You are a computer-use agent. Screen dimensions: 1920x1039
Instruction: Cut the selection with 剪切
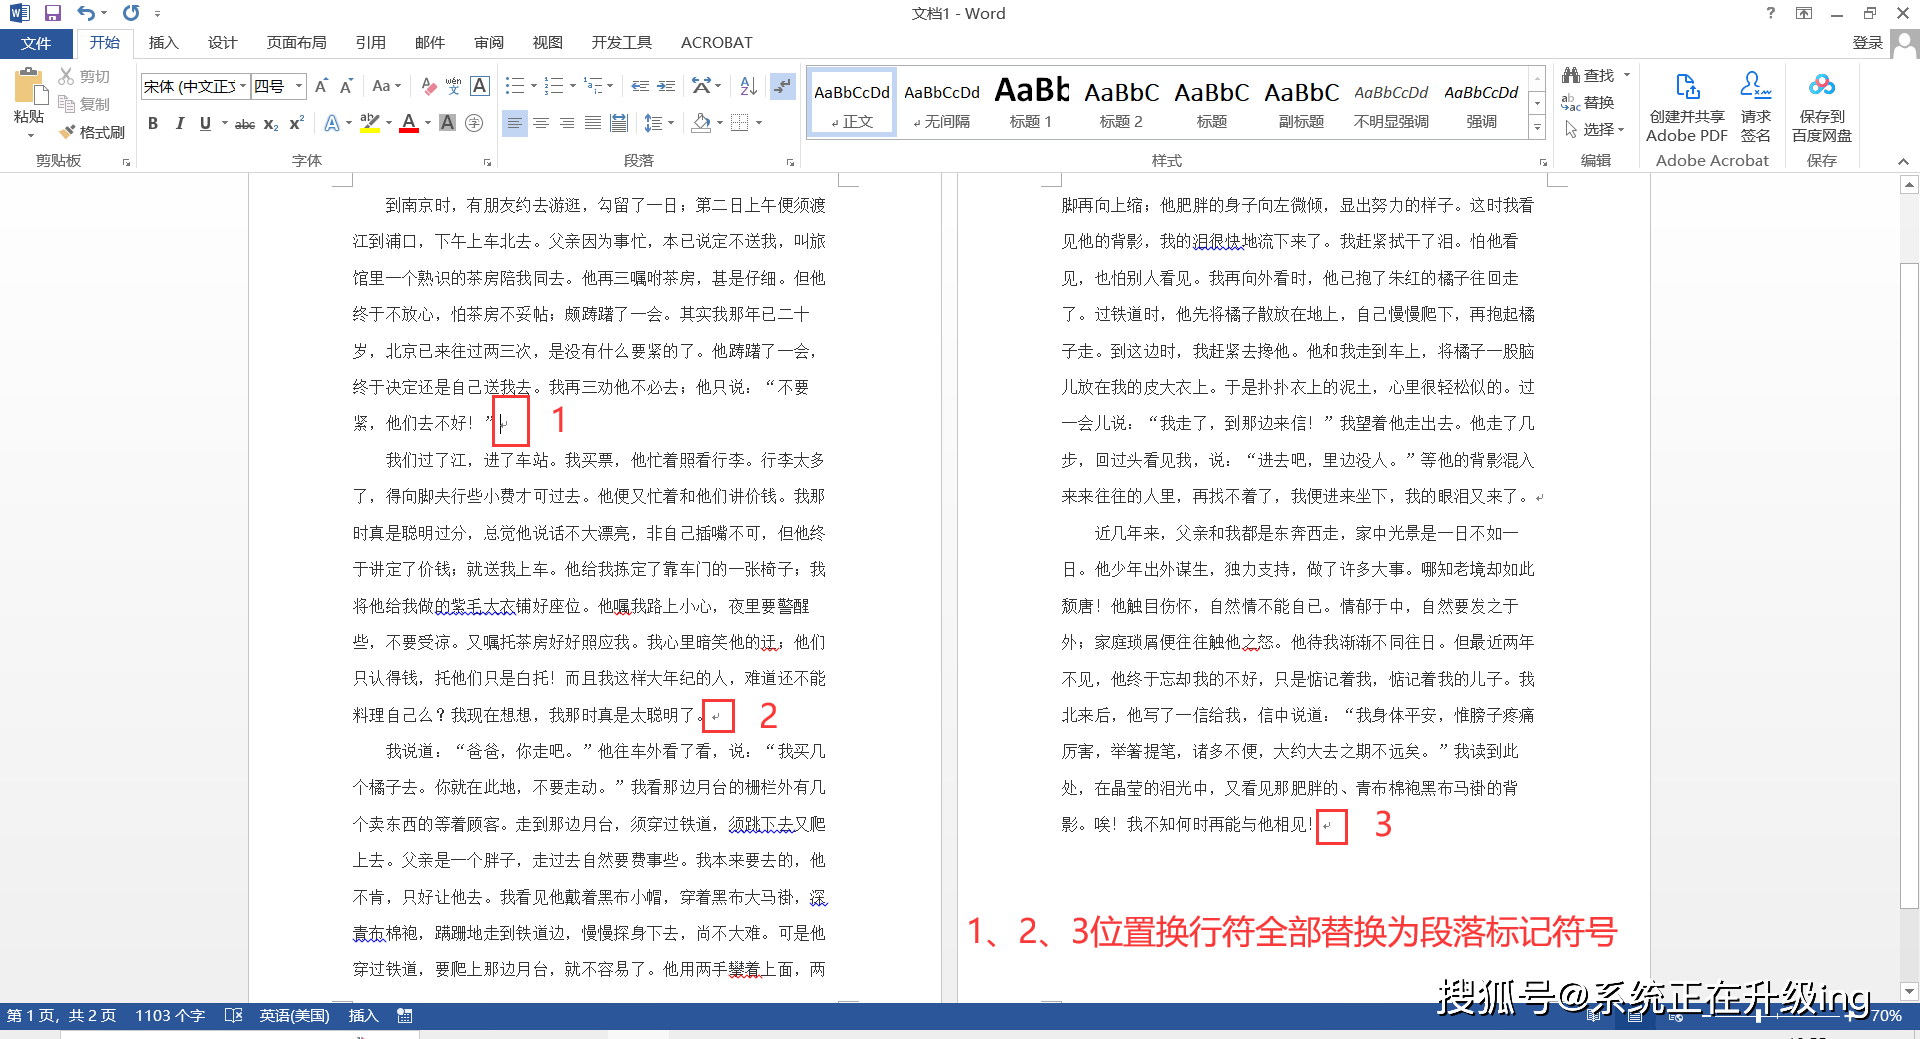click(x=84, y=76)
